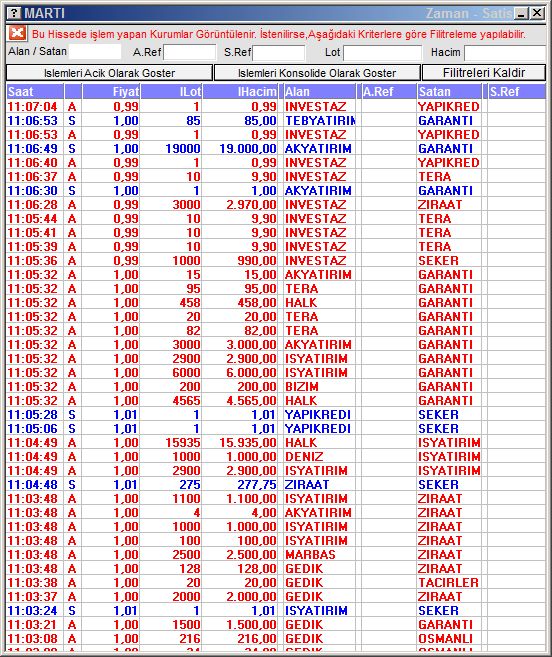Select the 11:05:28 time cell
552x657 pixels.
(x=32, y=414)
